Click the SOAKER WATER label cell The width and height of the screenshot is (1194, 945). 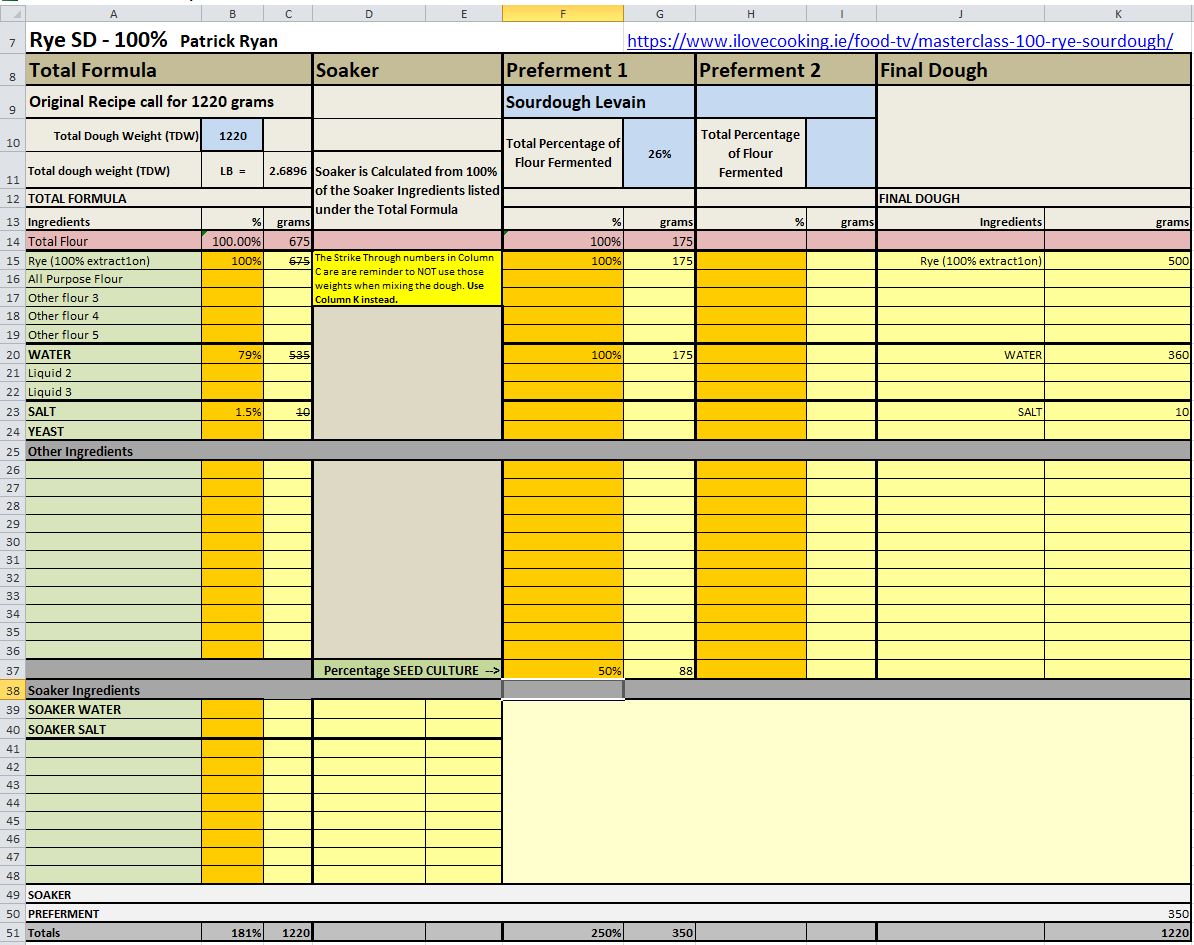[x=113, y=710]
